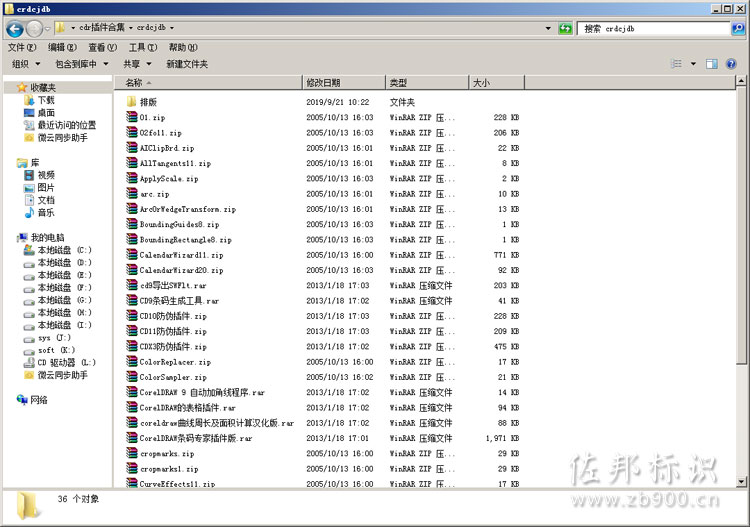Click the 新建文件夹 button

tap(187, 64)
